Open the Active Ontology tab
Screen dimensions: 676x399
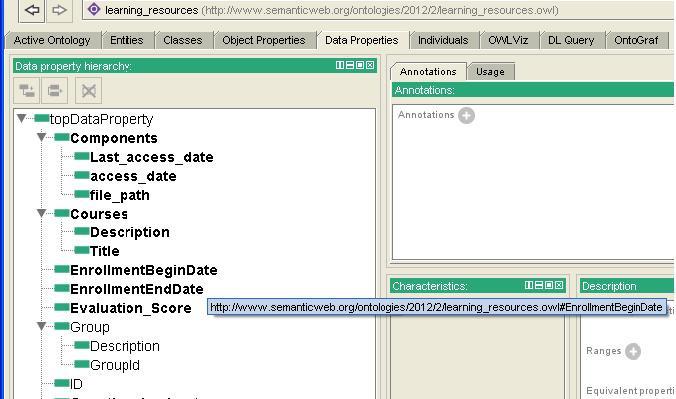52,40
